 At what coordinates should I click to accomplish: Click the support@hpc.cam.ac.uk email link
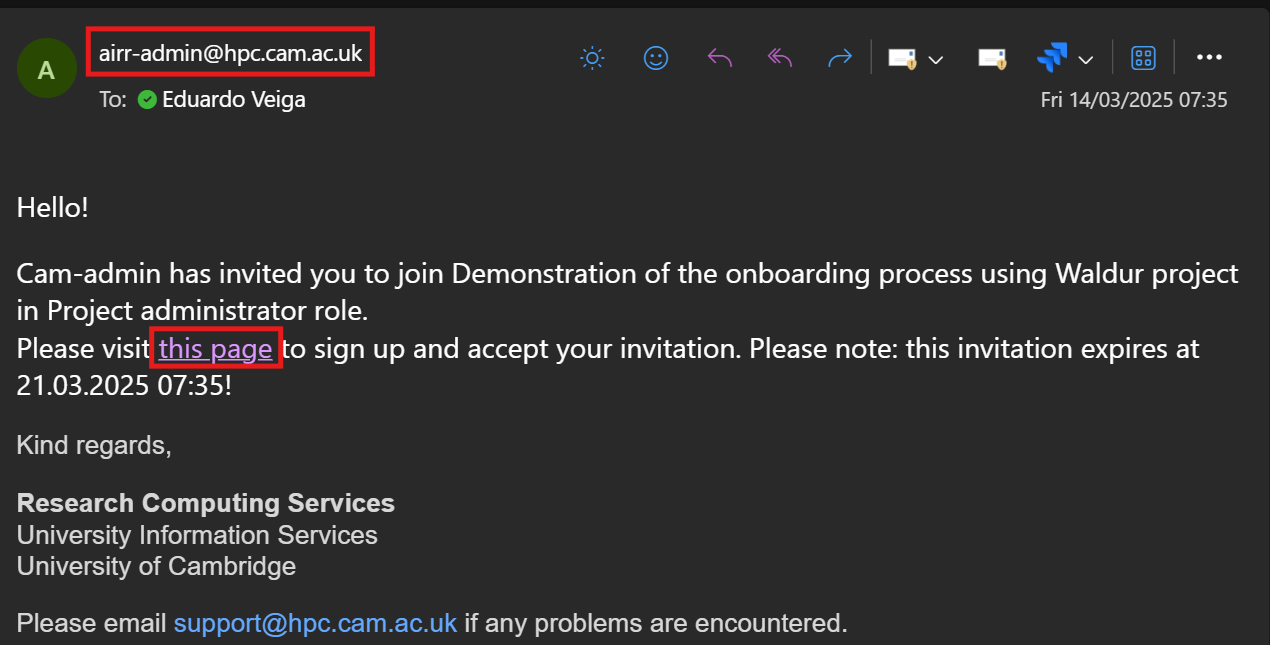pos(315,623)
